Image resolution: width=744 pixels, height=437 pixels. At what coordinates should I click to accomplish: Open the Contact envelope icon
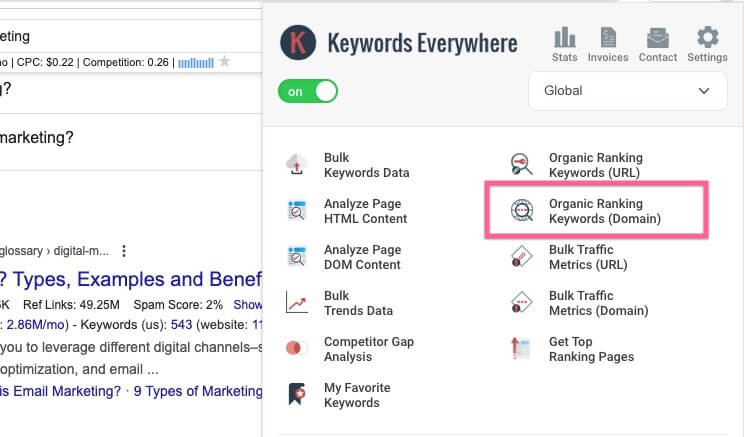tap(658, 37)
